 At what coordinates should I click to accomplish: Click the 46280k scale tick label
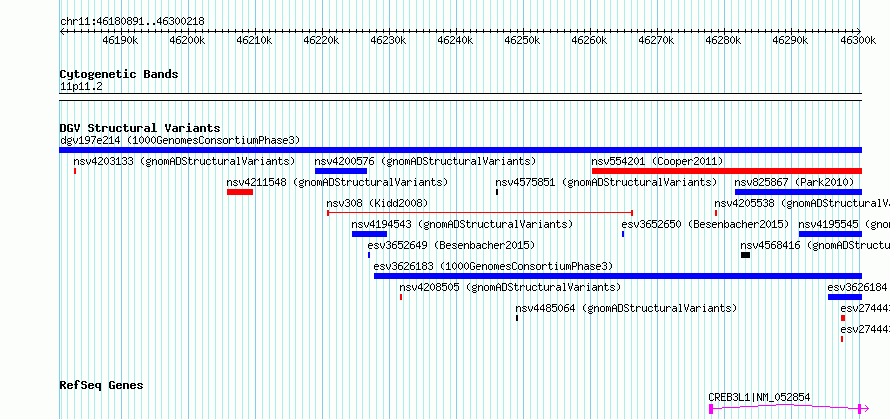[x=723, y=40]
